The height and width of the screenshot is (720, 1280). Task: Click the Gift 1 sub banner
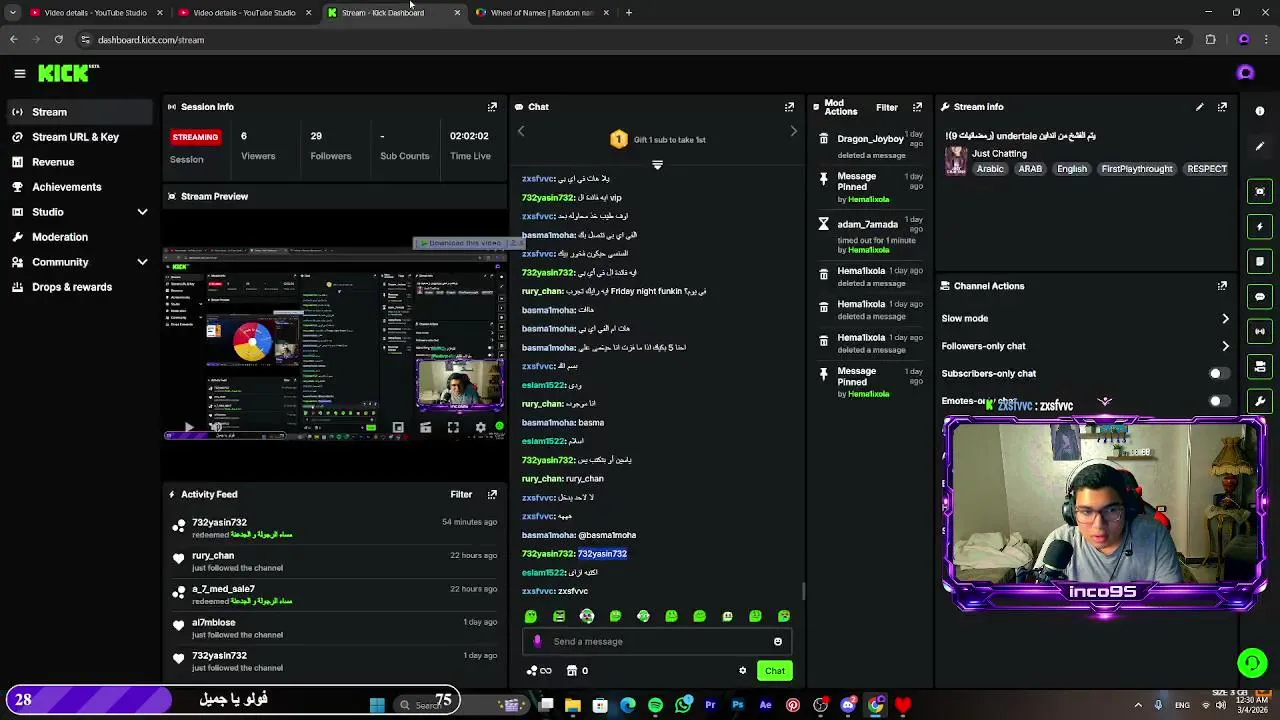[x=657, y=140]
